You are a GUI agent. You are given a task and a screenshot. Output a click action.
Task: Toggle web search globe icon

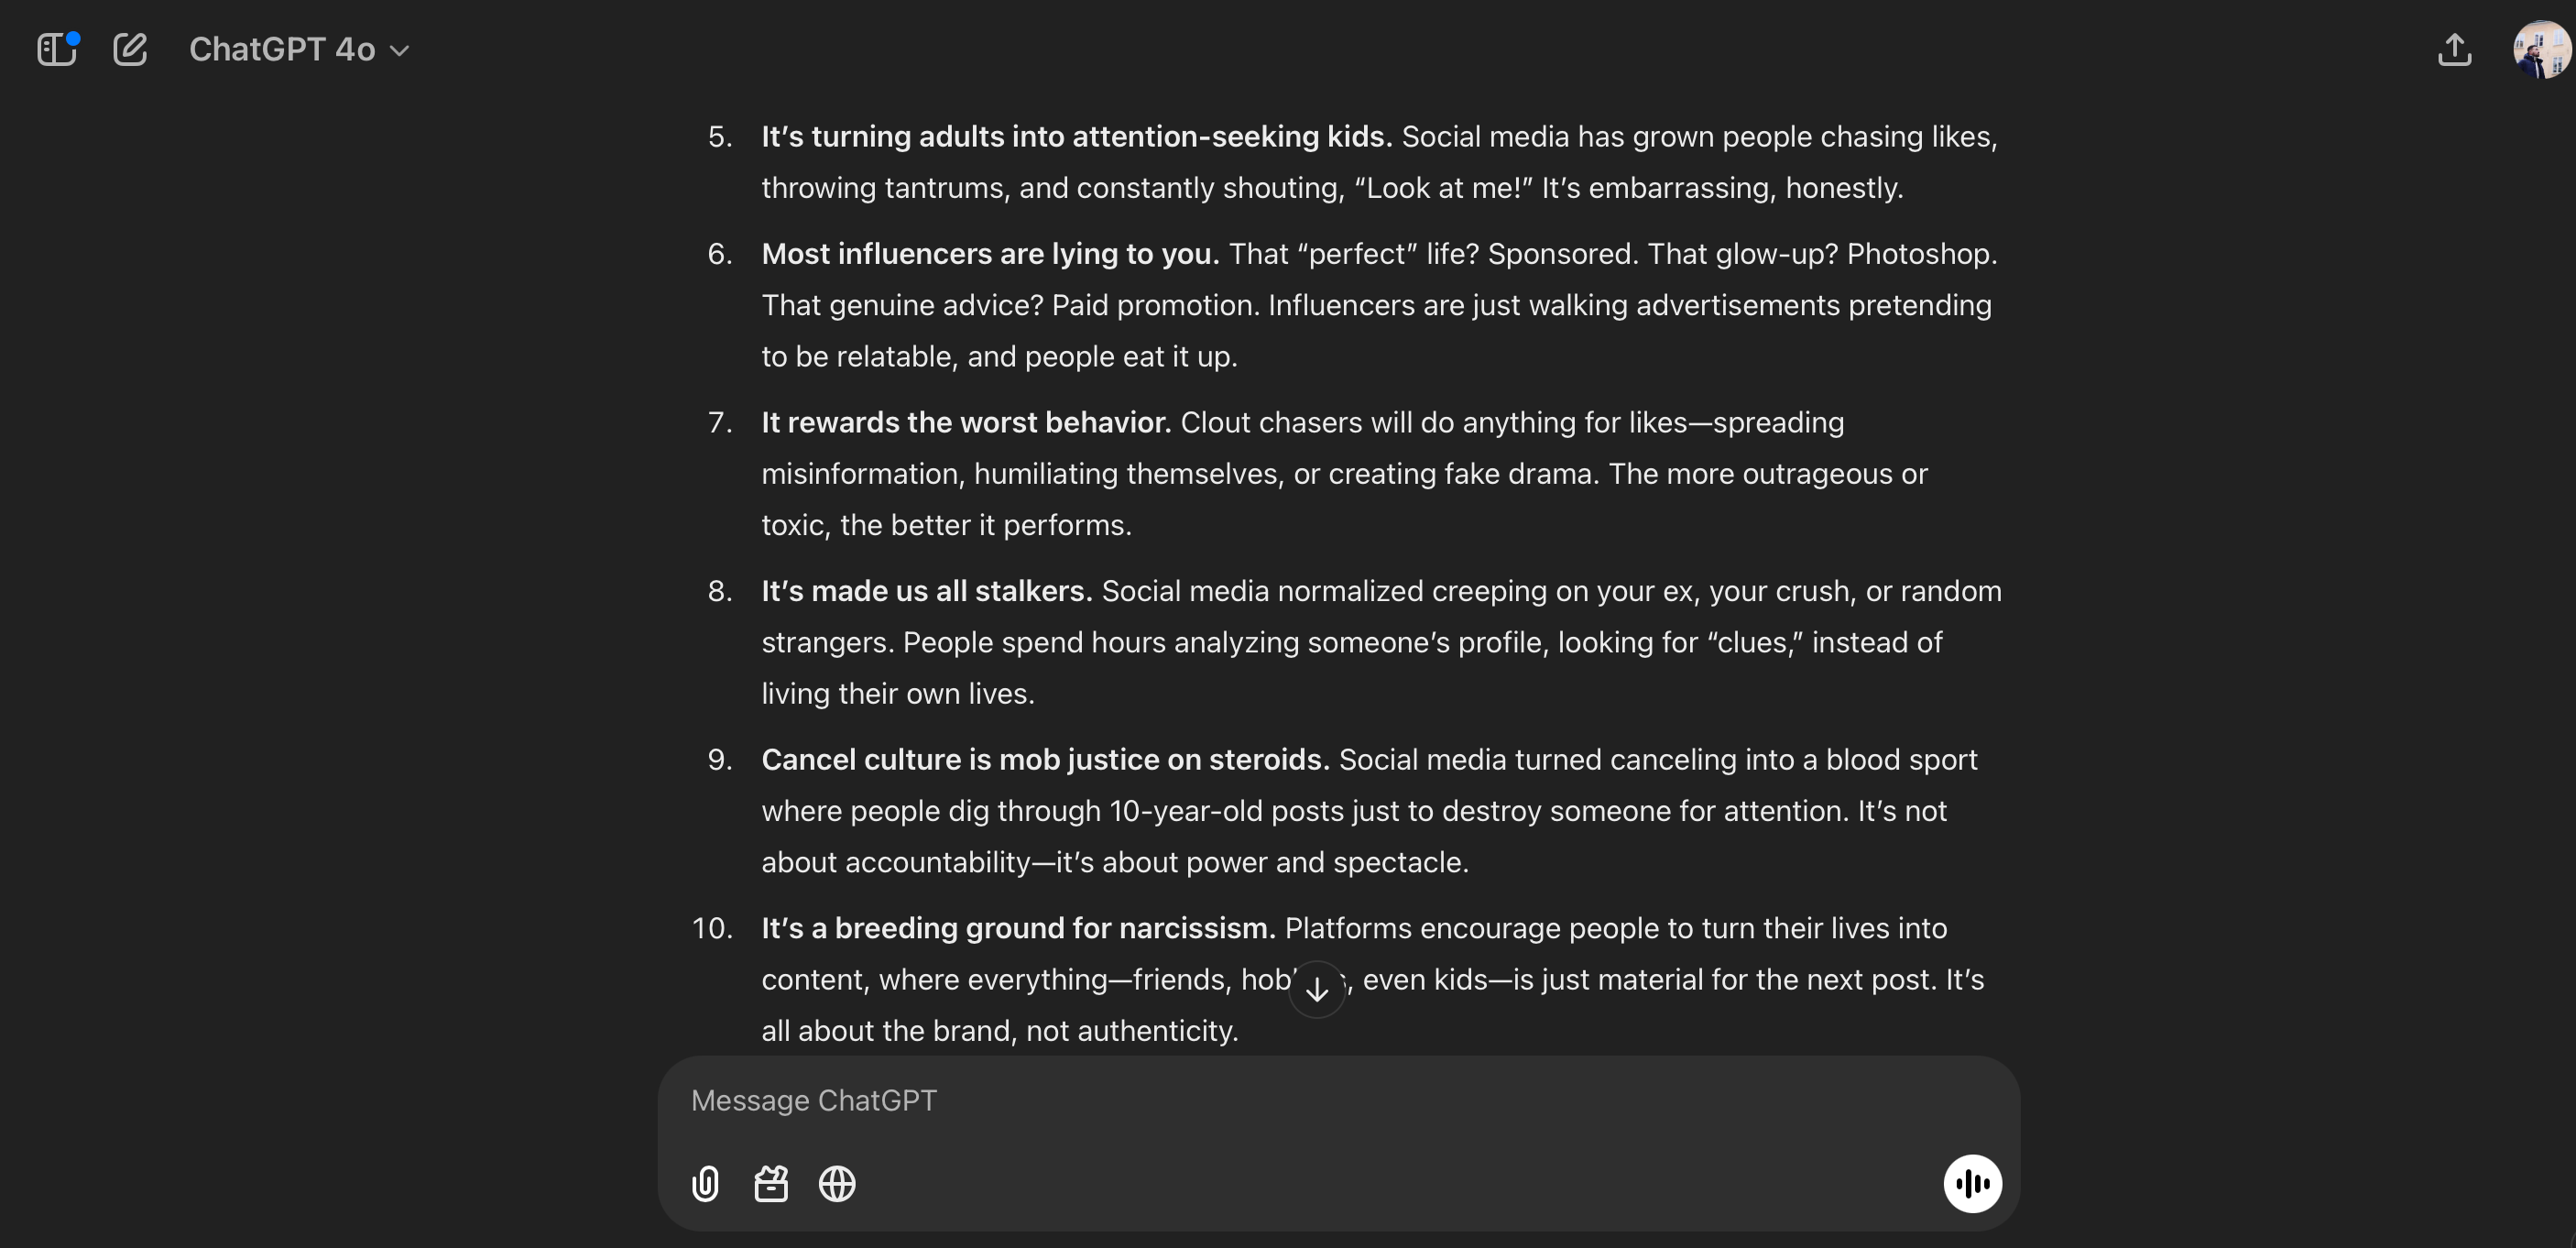pos(837,1184)
